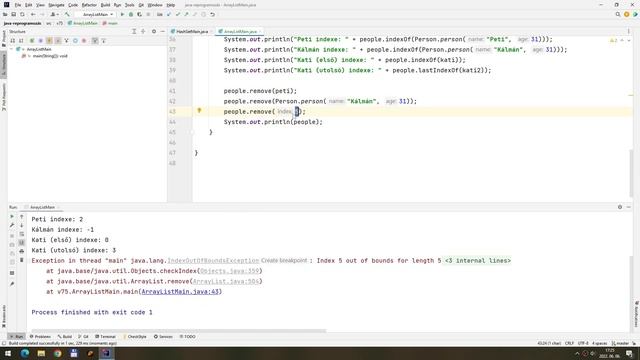Viewport: 640px width, 360px height.
Task: Click the Build project hammer icon
Action: [67, 14]
